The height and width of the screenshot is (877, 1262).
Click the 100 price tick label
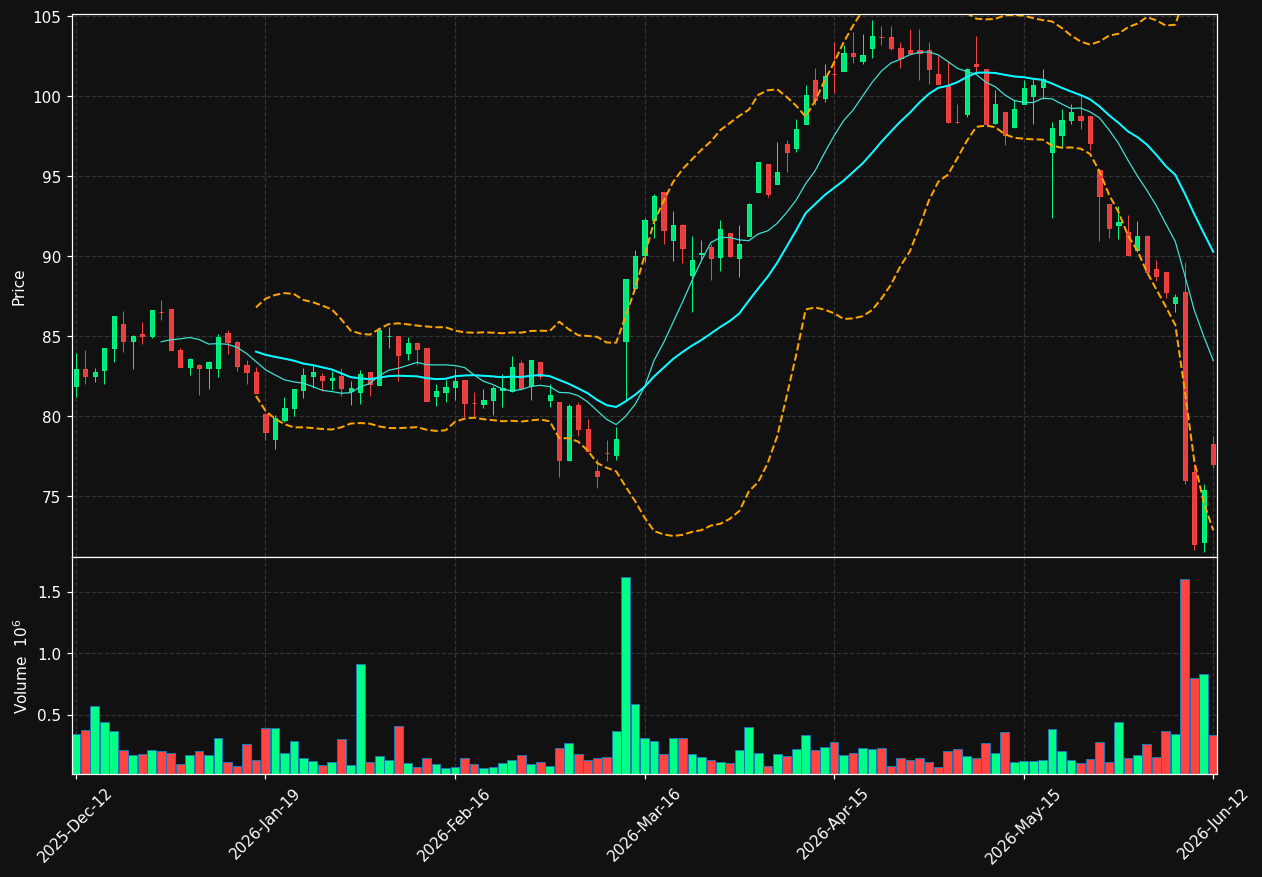pos(48,97)
